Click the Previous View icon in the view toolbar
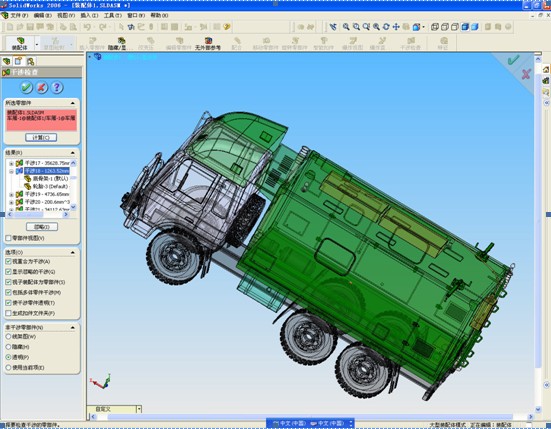 (x=333, y=27)
